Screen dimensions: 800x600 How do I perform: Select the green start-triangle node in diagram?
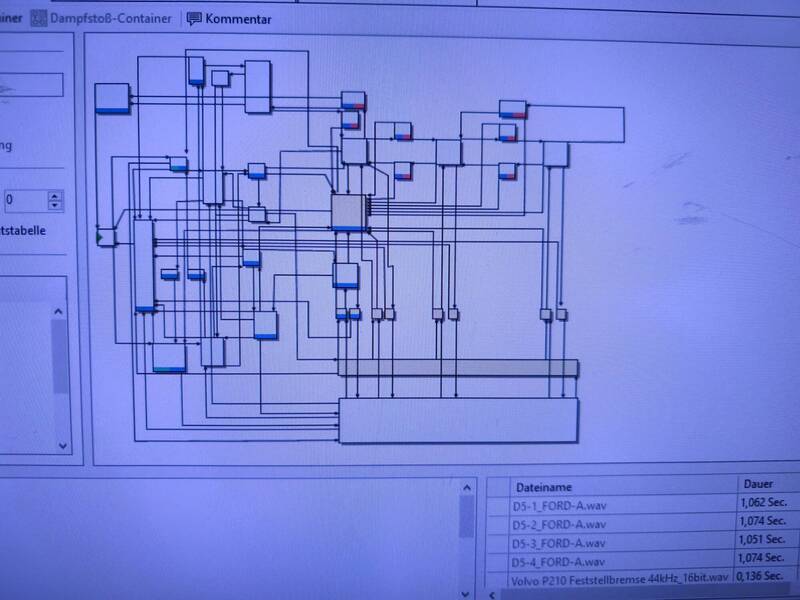105,237
